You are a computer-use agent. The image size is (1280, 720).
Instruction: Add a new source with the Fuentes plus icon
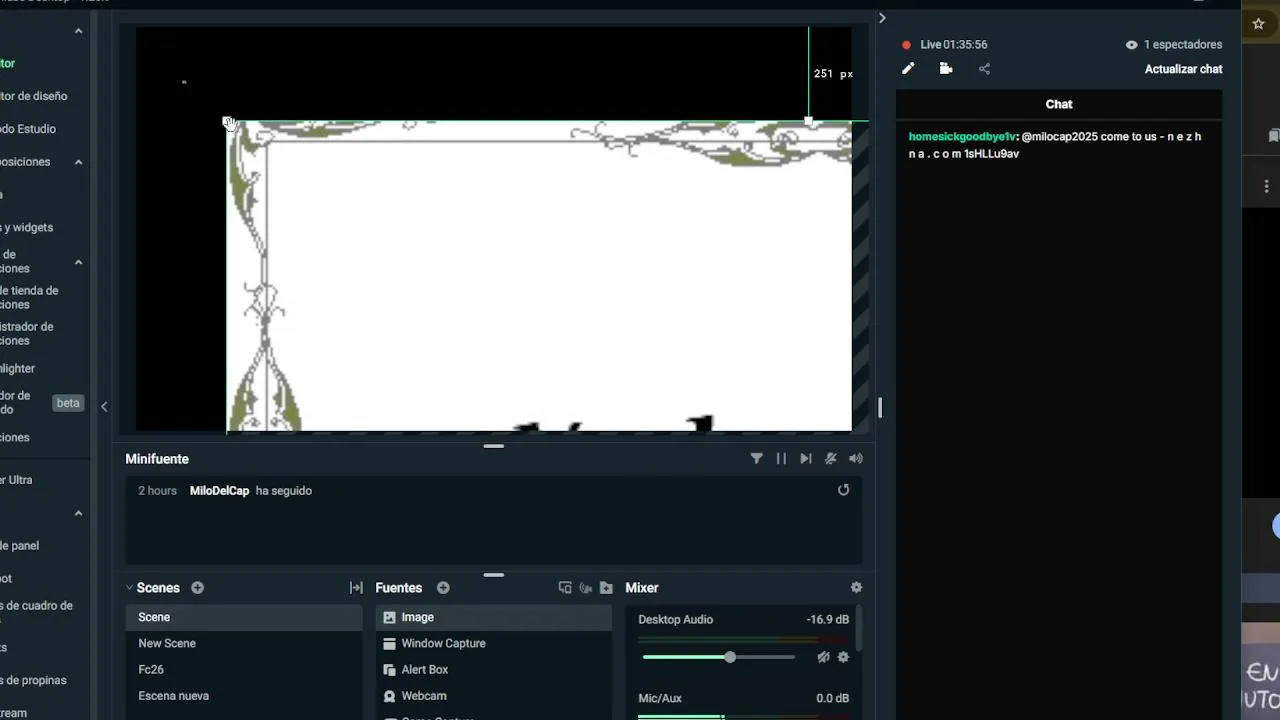click(x=443, y=588)
